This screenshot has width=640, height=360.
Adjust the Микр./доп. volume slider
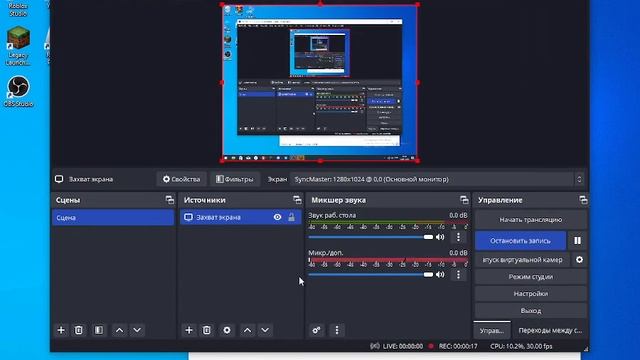click(x=371, y=275)
